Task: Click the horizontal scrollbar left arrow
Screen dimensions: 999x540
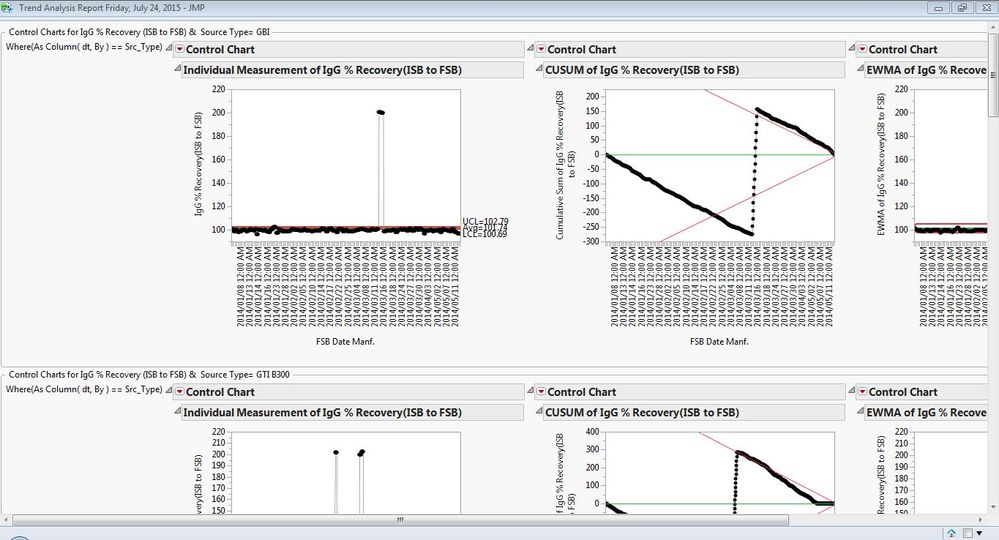Action: click(x=6, y=520)
